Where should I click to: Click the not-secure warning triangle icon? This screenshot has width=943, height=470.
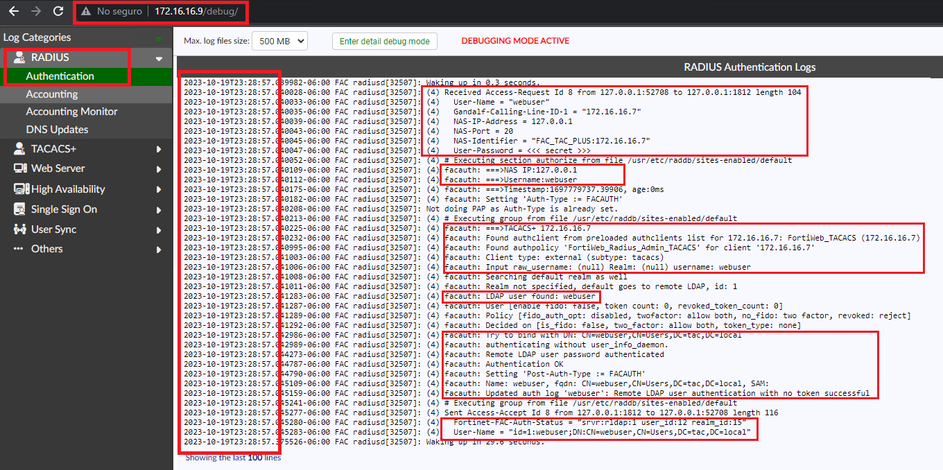pos(86,11)
